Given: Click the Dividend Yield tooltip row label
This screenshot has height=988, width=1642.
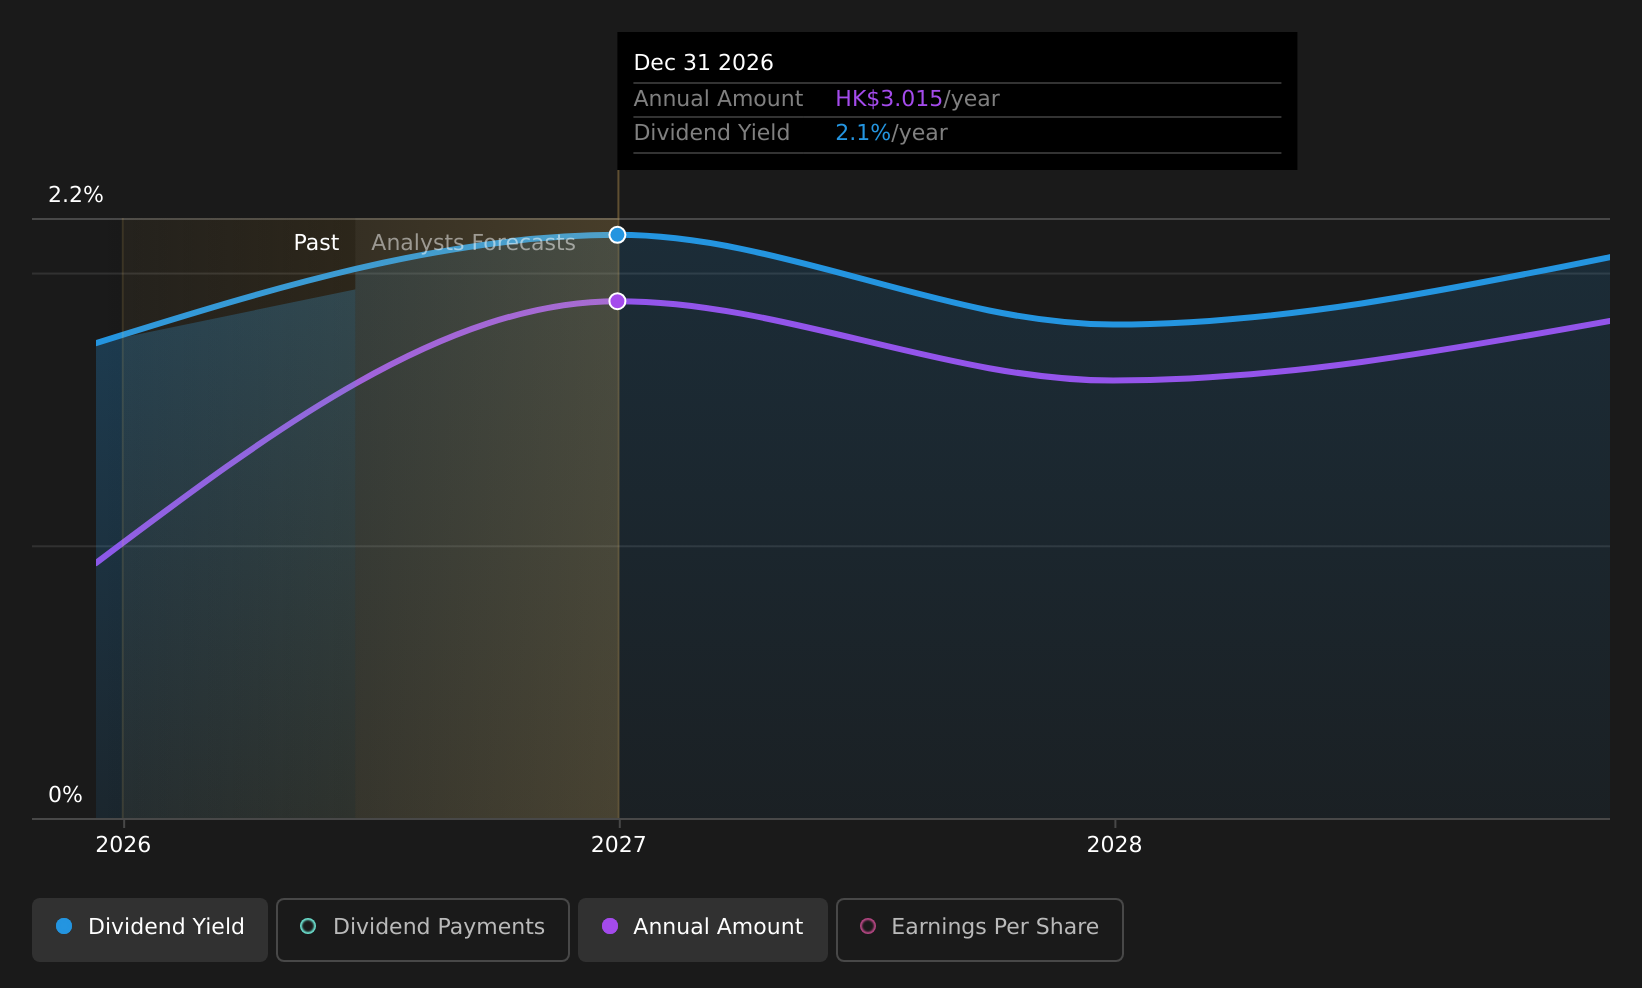Looking at the screenshot, I should 712,133.
